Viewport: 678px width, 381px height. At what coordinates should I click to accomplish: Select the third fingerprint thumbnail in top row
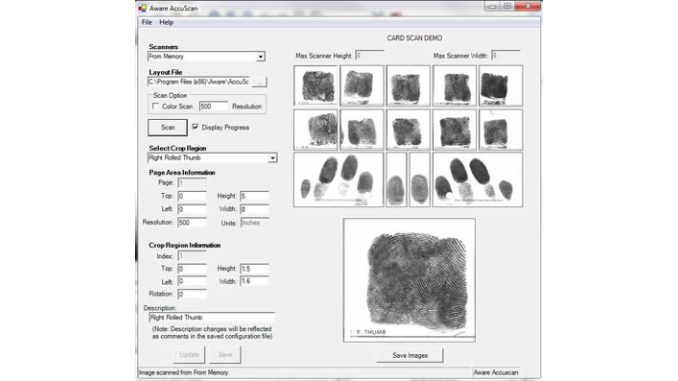(408, 86)
